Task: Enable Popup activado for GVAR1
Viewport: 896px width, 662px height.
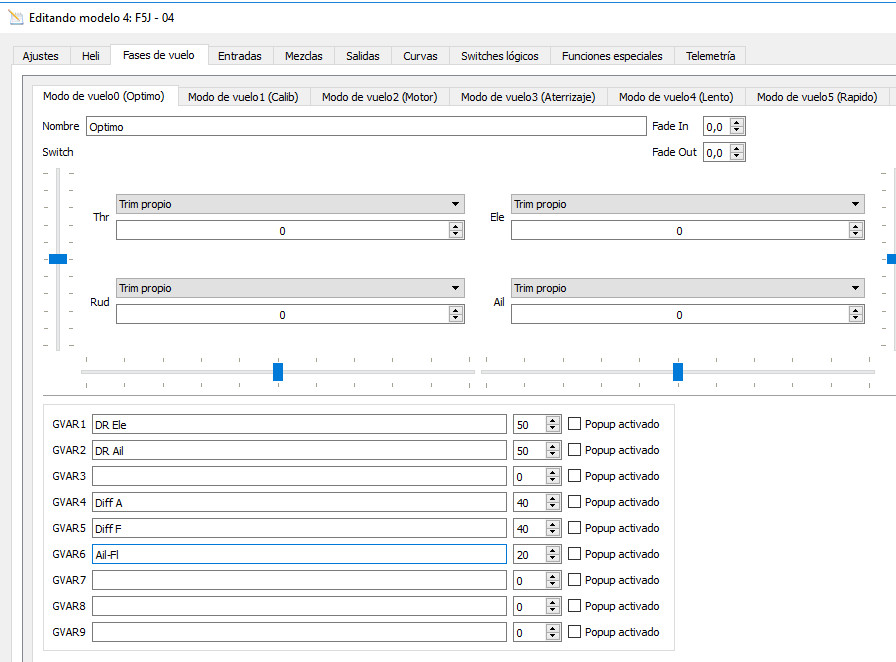Action: click(x=574, y=424)
